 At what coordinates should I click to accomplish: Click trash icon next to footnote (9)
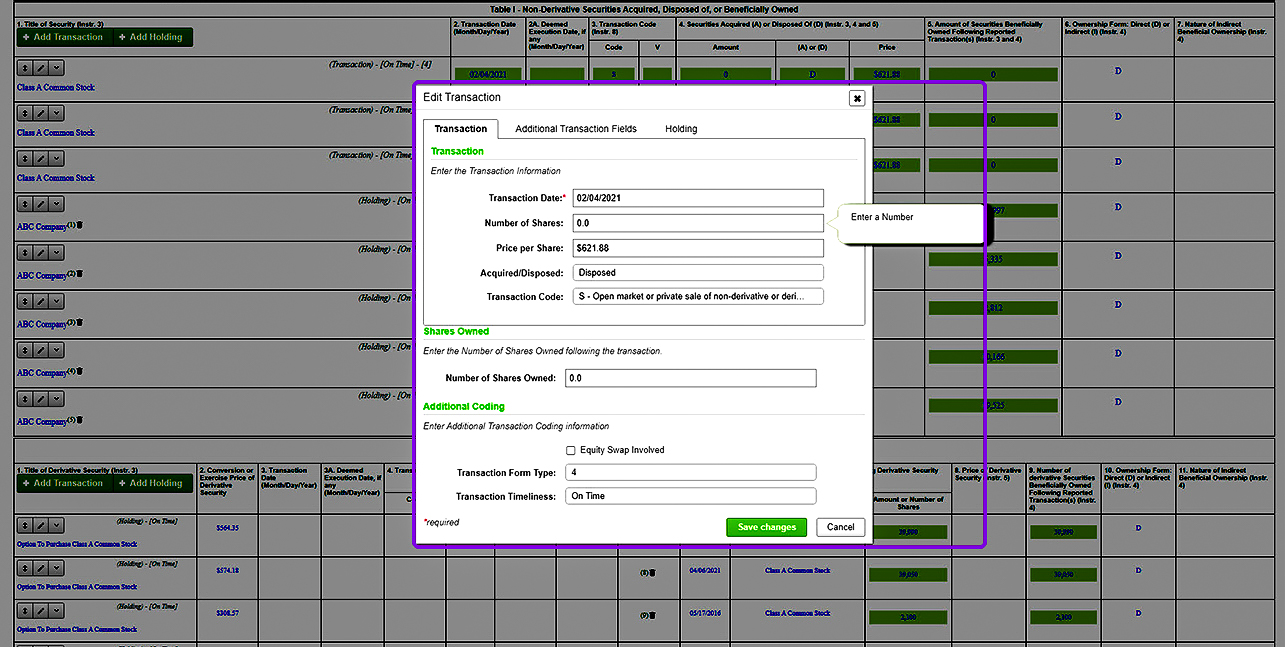point(653,615)
